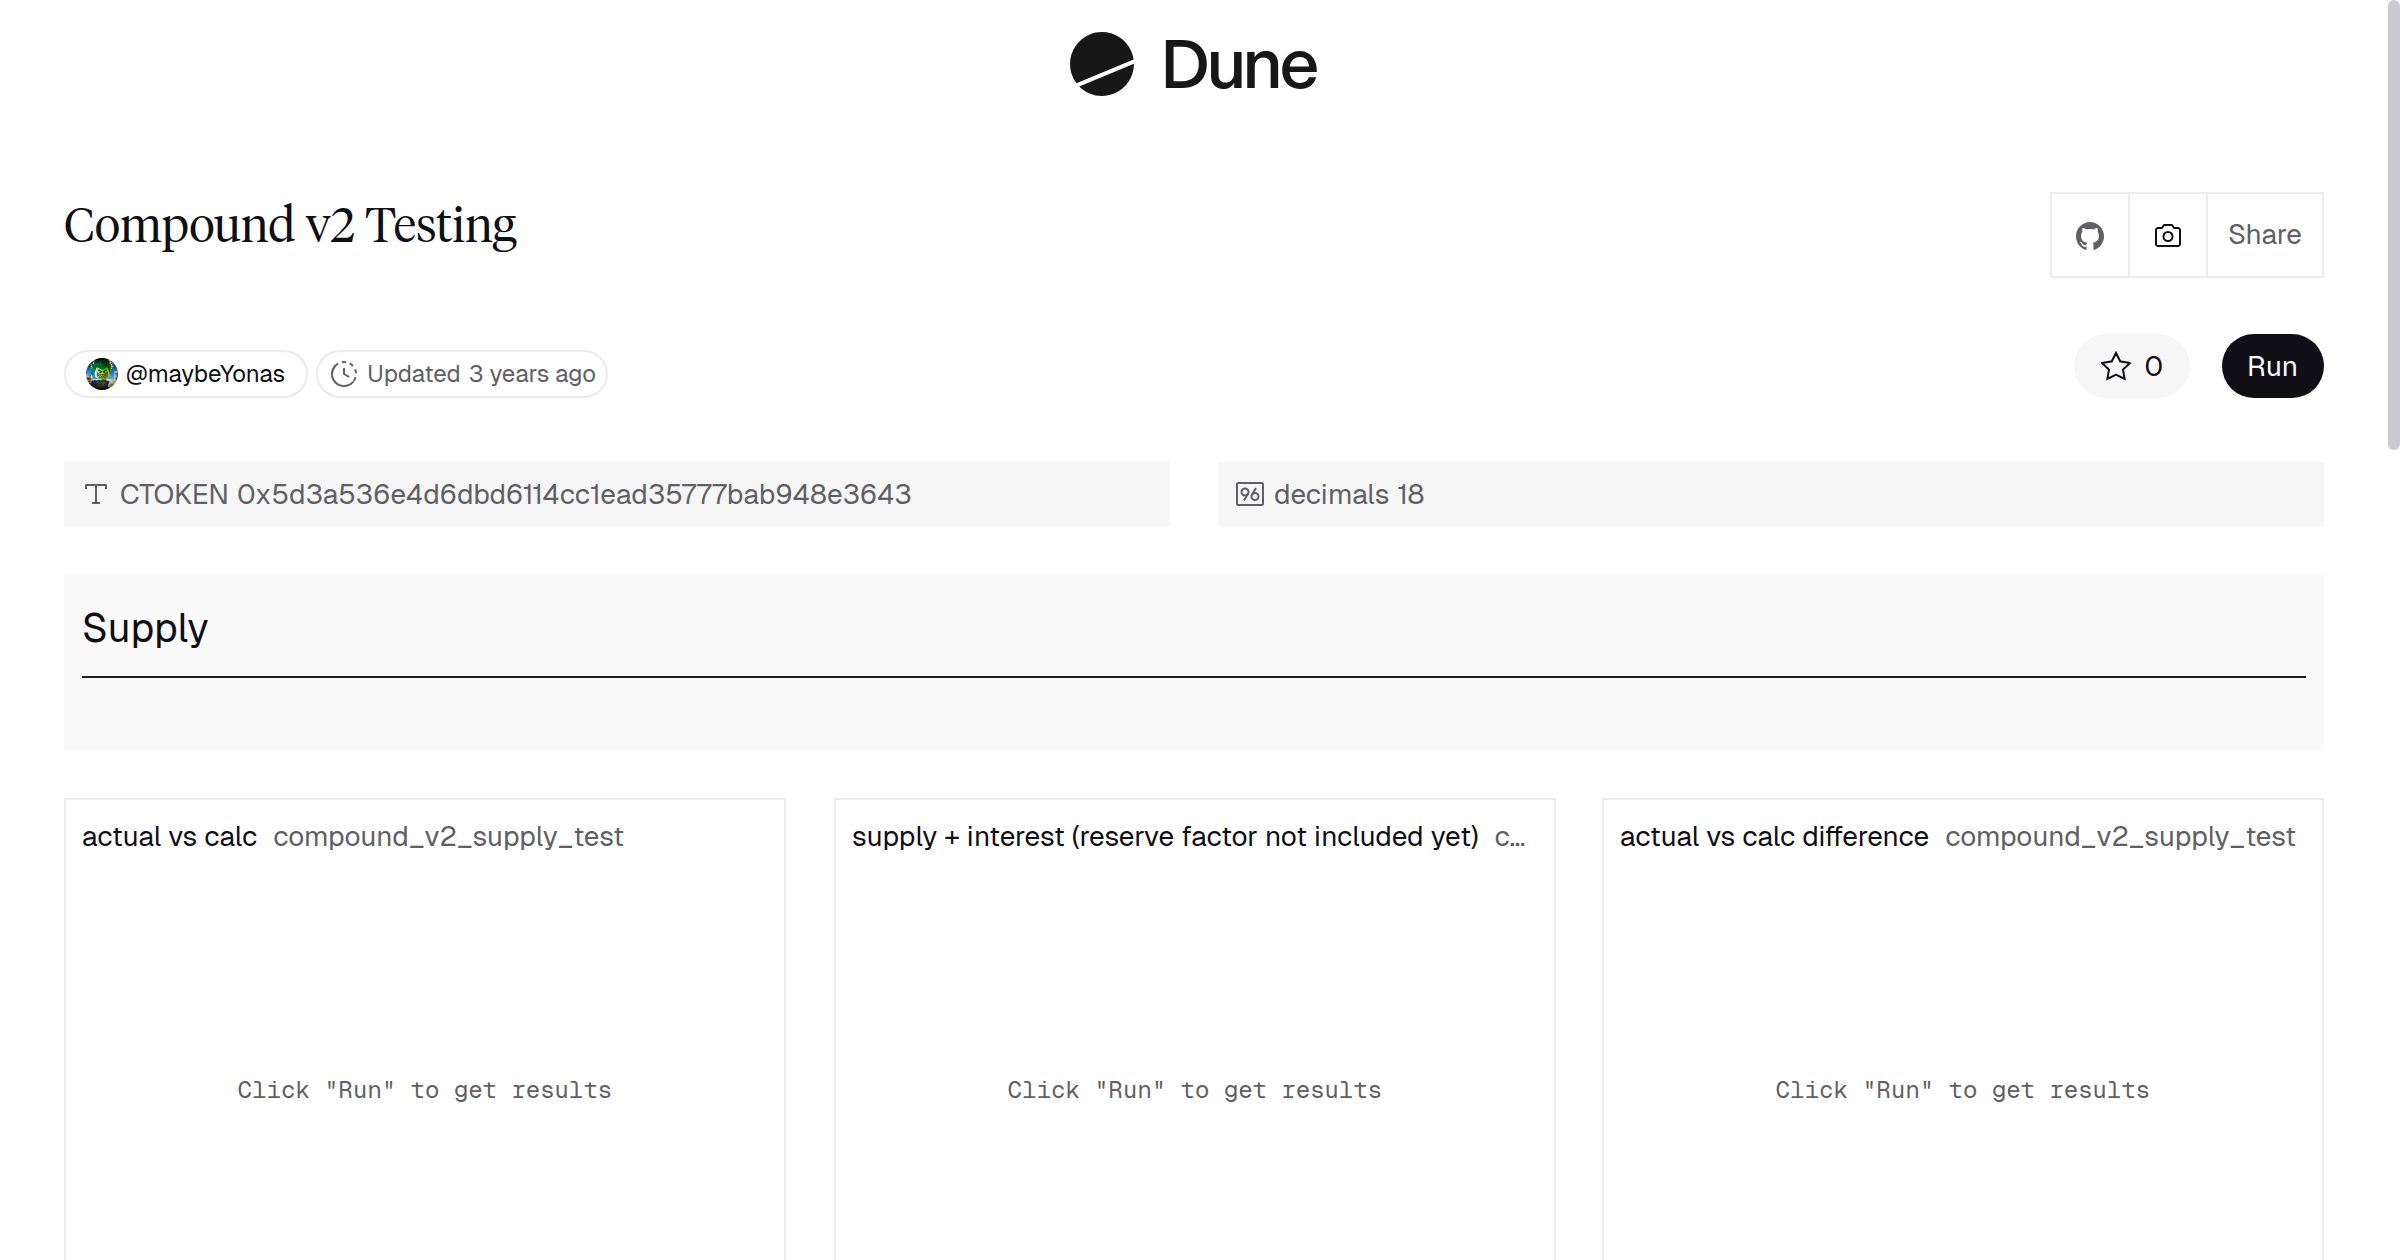2400x1260 pixels.
Task: Open the 'actual vs calc difference' title
Action: pyautogui.click(x=1773, y=837)
